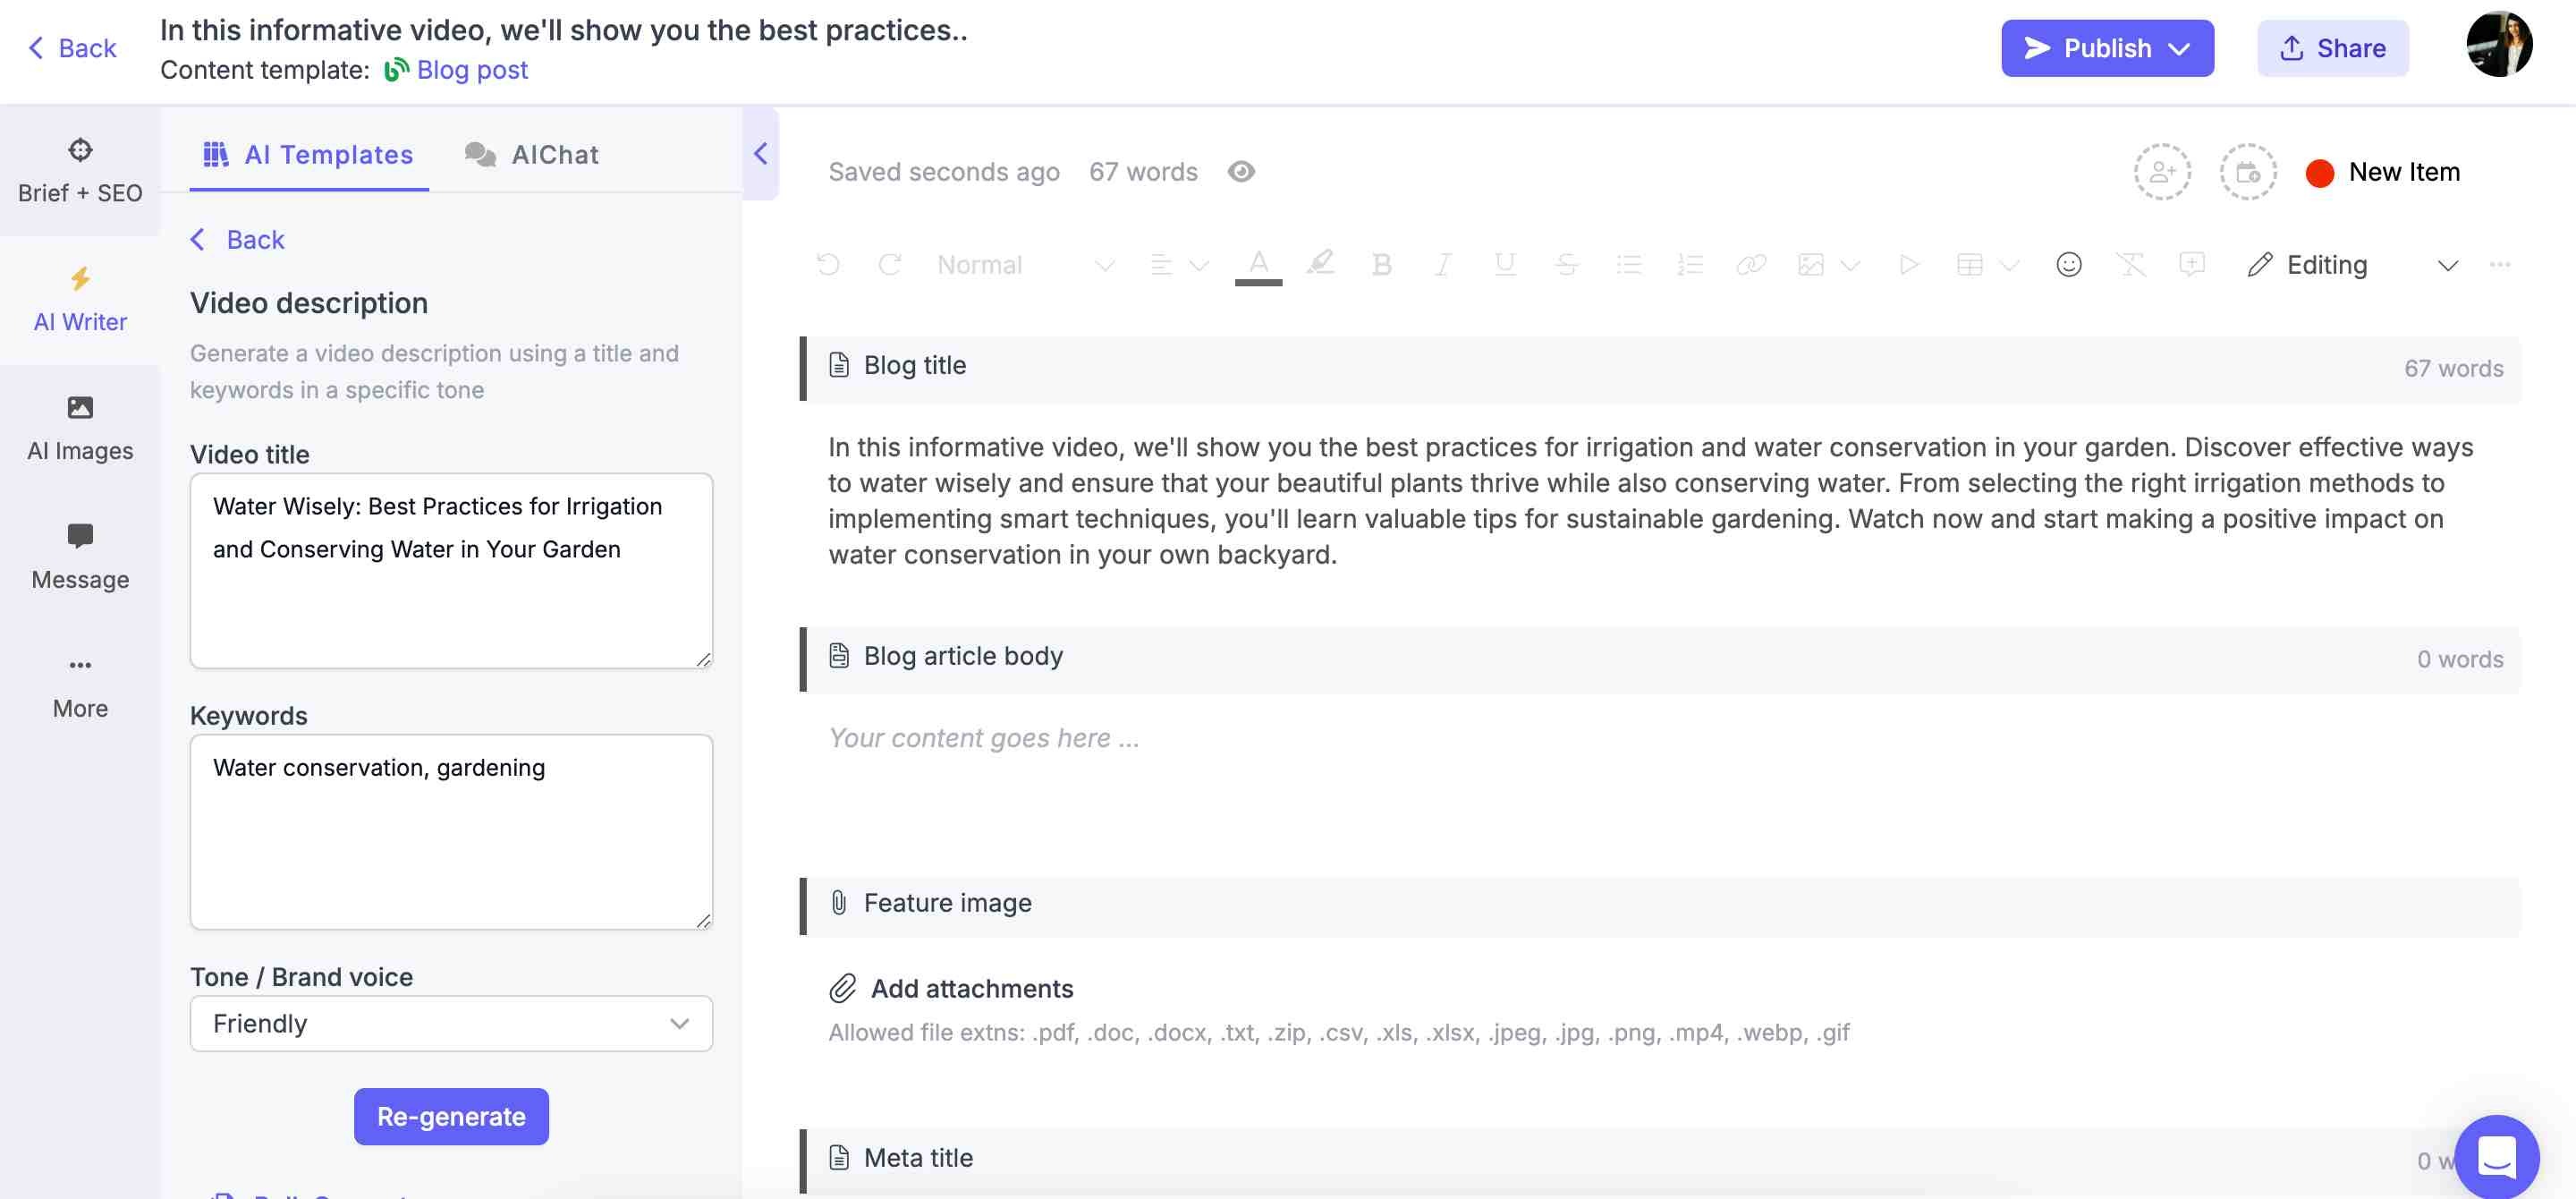Screen dimensions: 2576x1199
Task: Toggle bold formatting in editor toolbar
Action: pos(1382,265)
